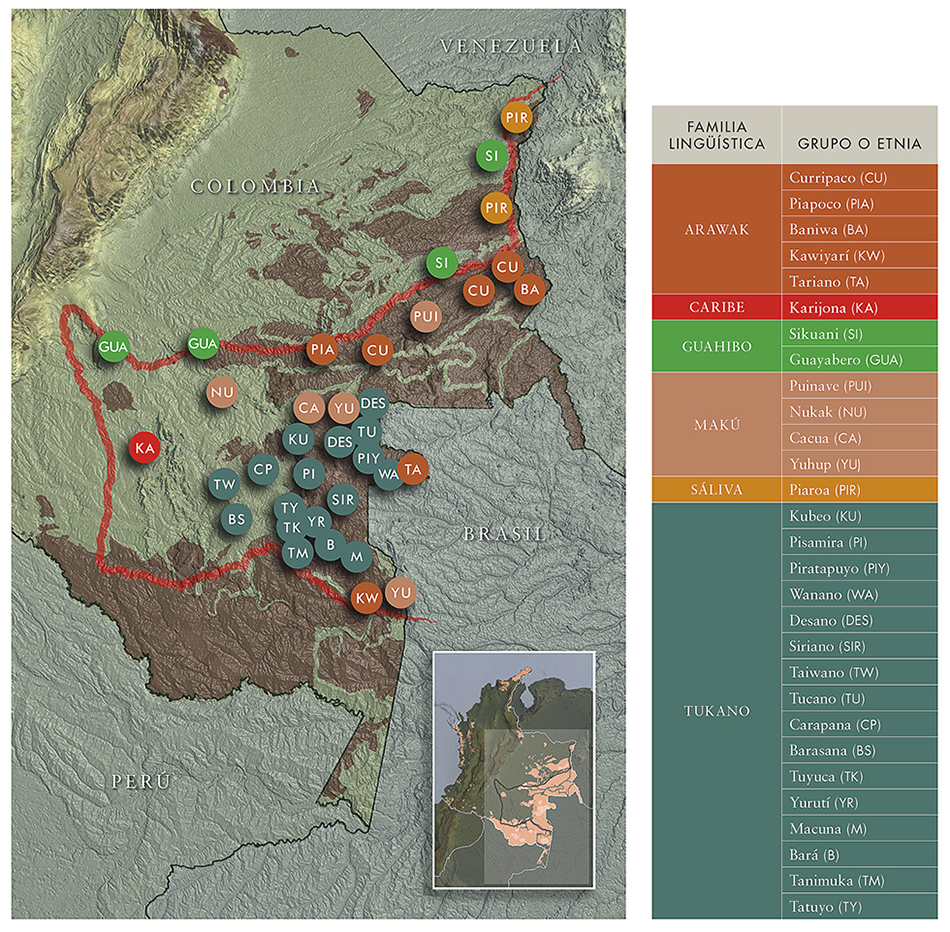Select the CP Carapana marker
Screen dimensions: 950x932
click(x=262, y=468)
